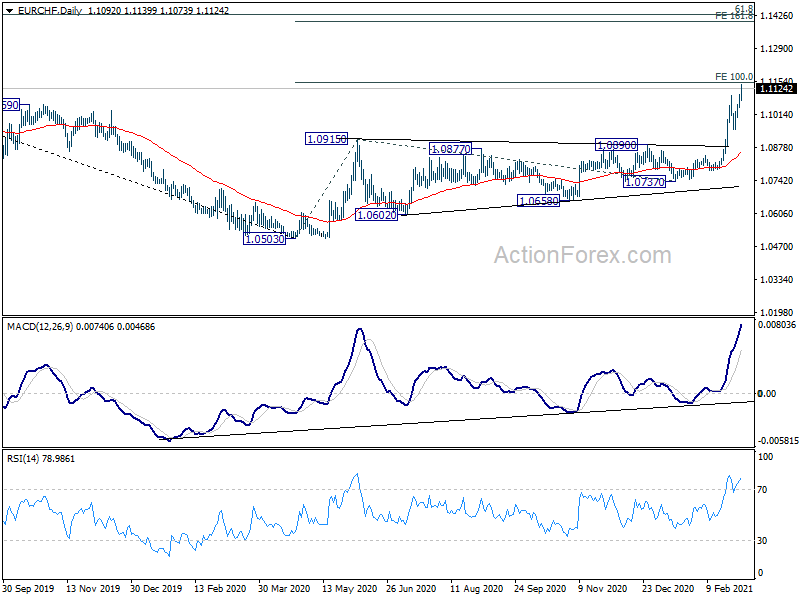800x600 pixels.
Task: Click the 24 Sep 2020 date label
Action: pyautogui.click(x=540, y=588)
